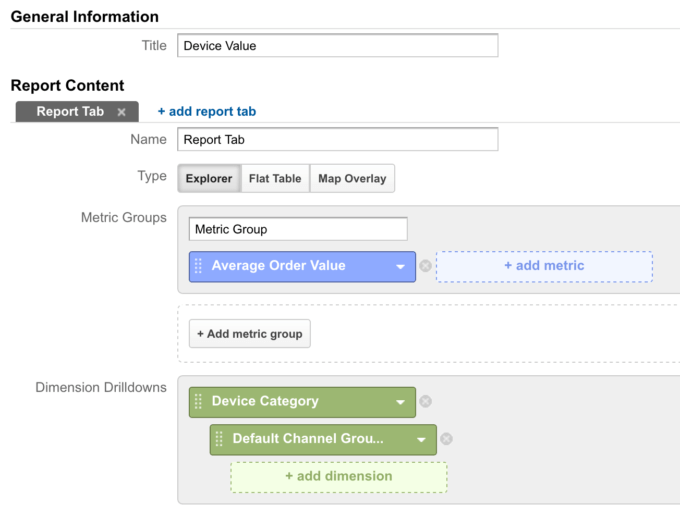Grab the Device Category drag handle
This screenshot has width=680, height=517.
pos(198,402)
